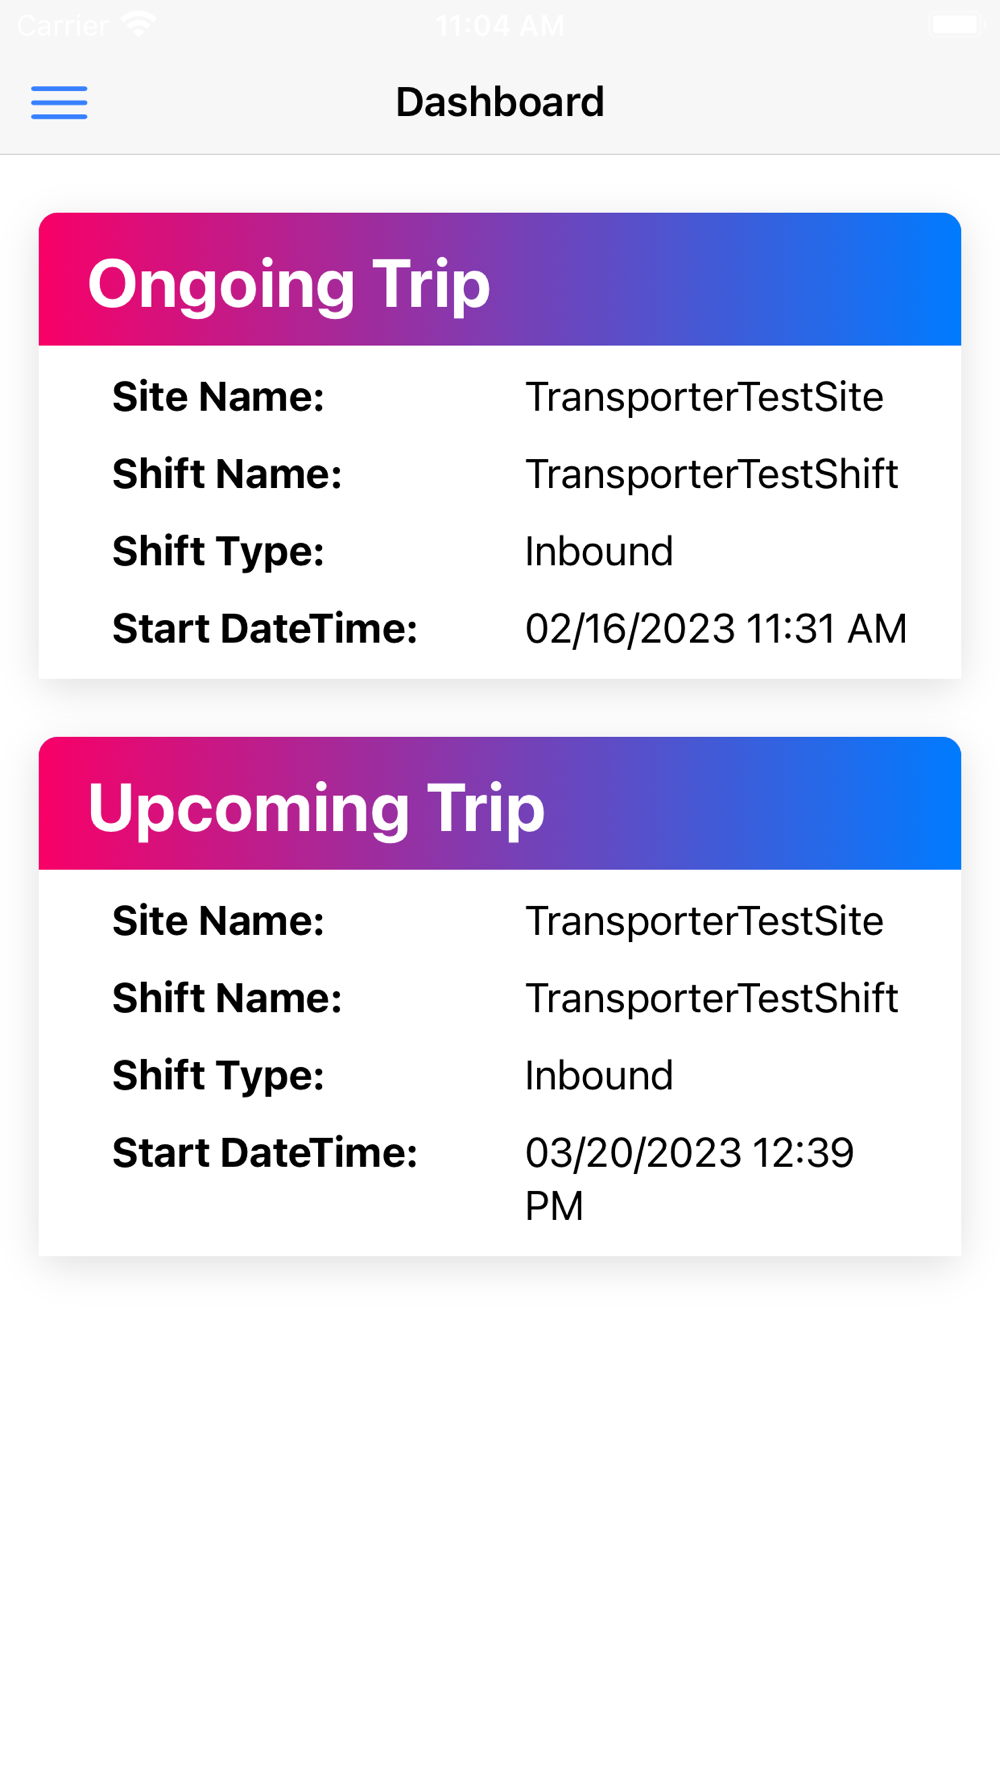Tap Shift Type label in Ongoing Trip
1000x1778 pixels.
coord(218,551)
